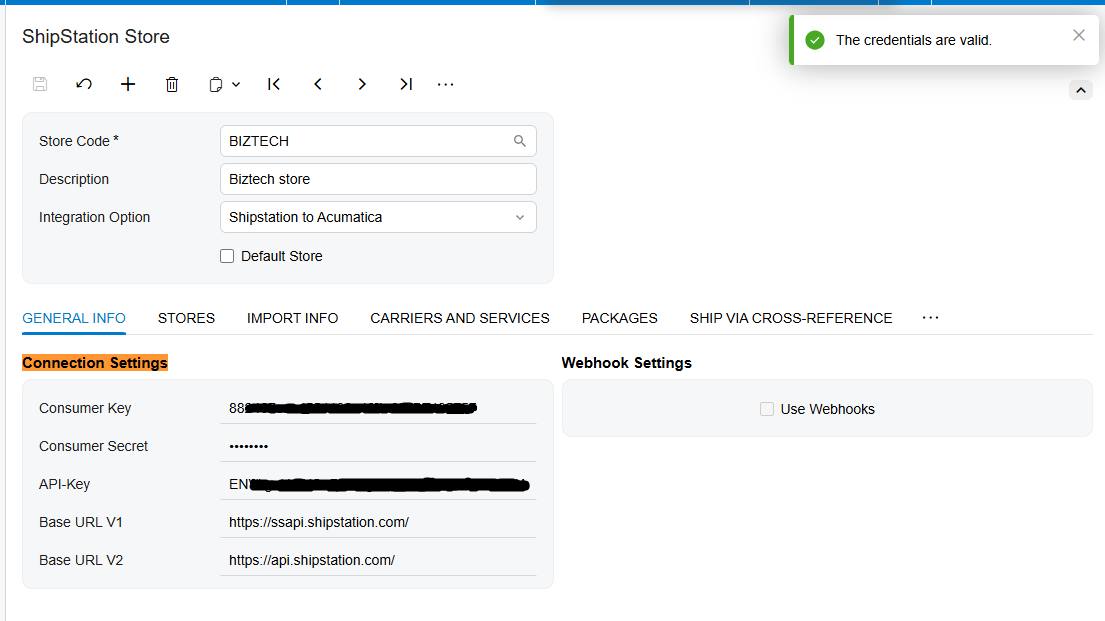Open the toolbar more actions ellipsis
Screen dimensions: 1105x621
[445, 85]
